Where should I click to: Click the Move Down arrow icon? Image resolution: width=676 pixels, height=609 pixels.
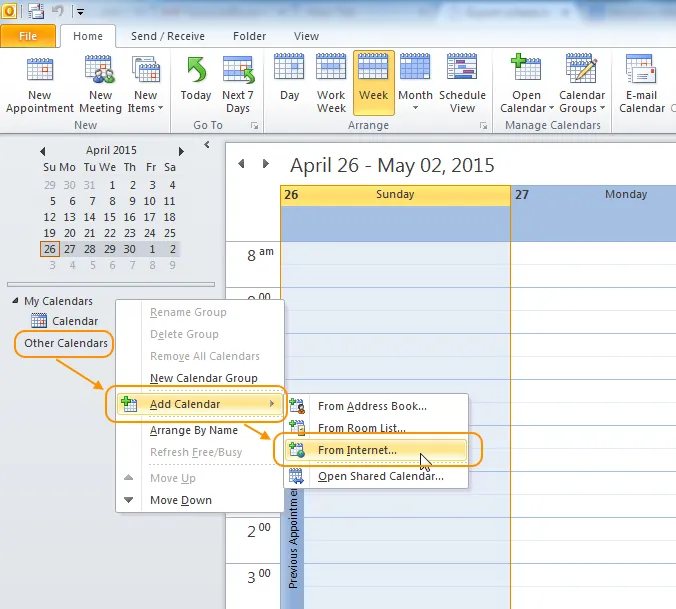click(128, 500)
